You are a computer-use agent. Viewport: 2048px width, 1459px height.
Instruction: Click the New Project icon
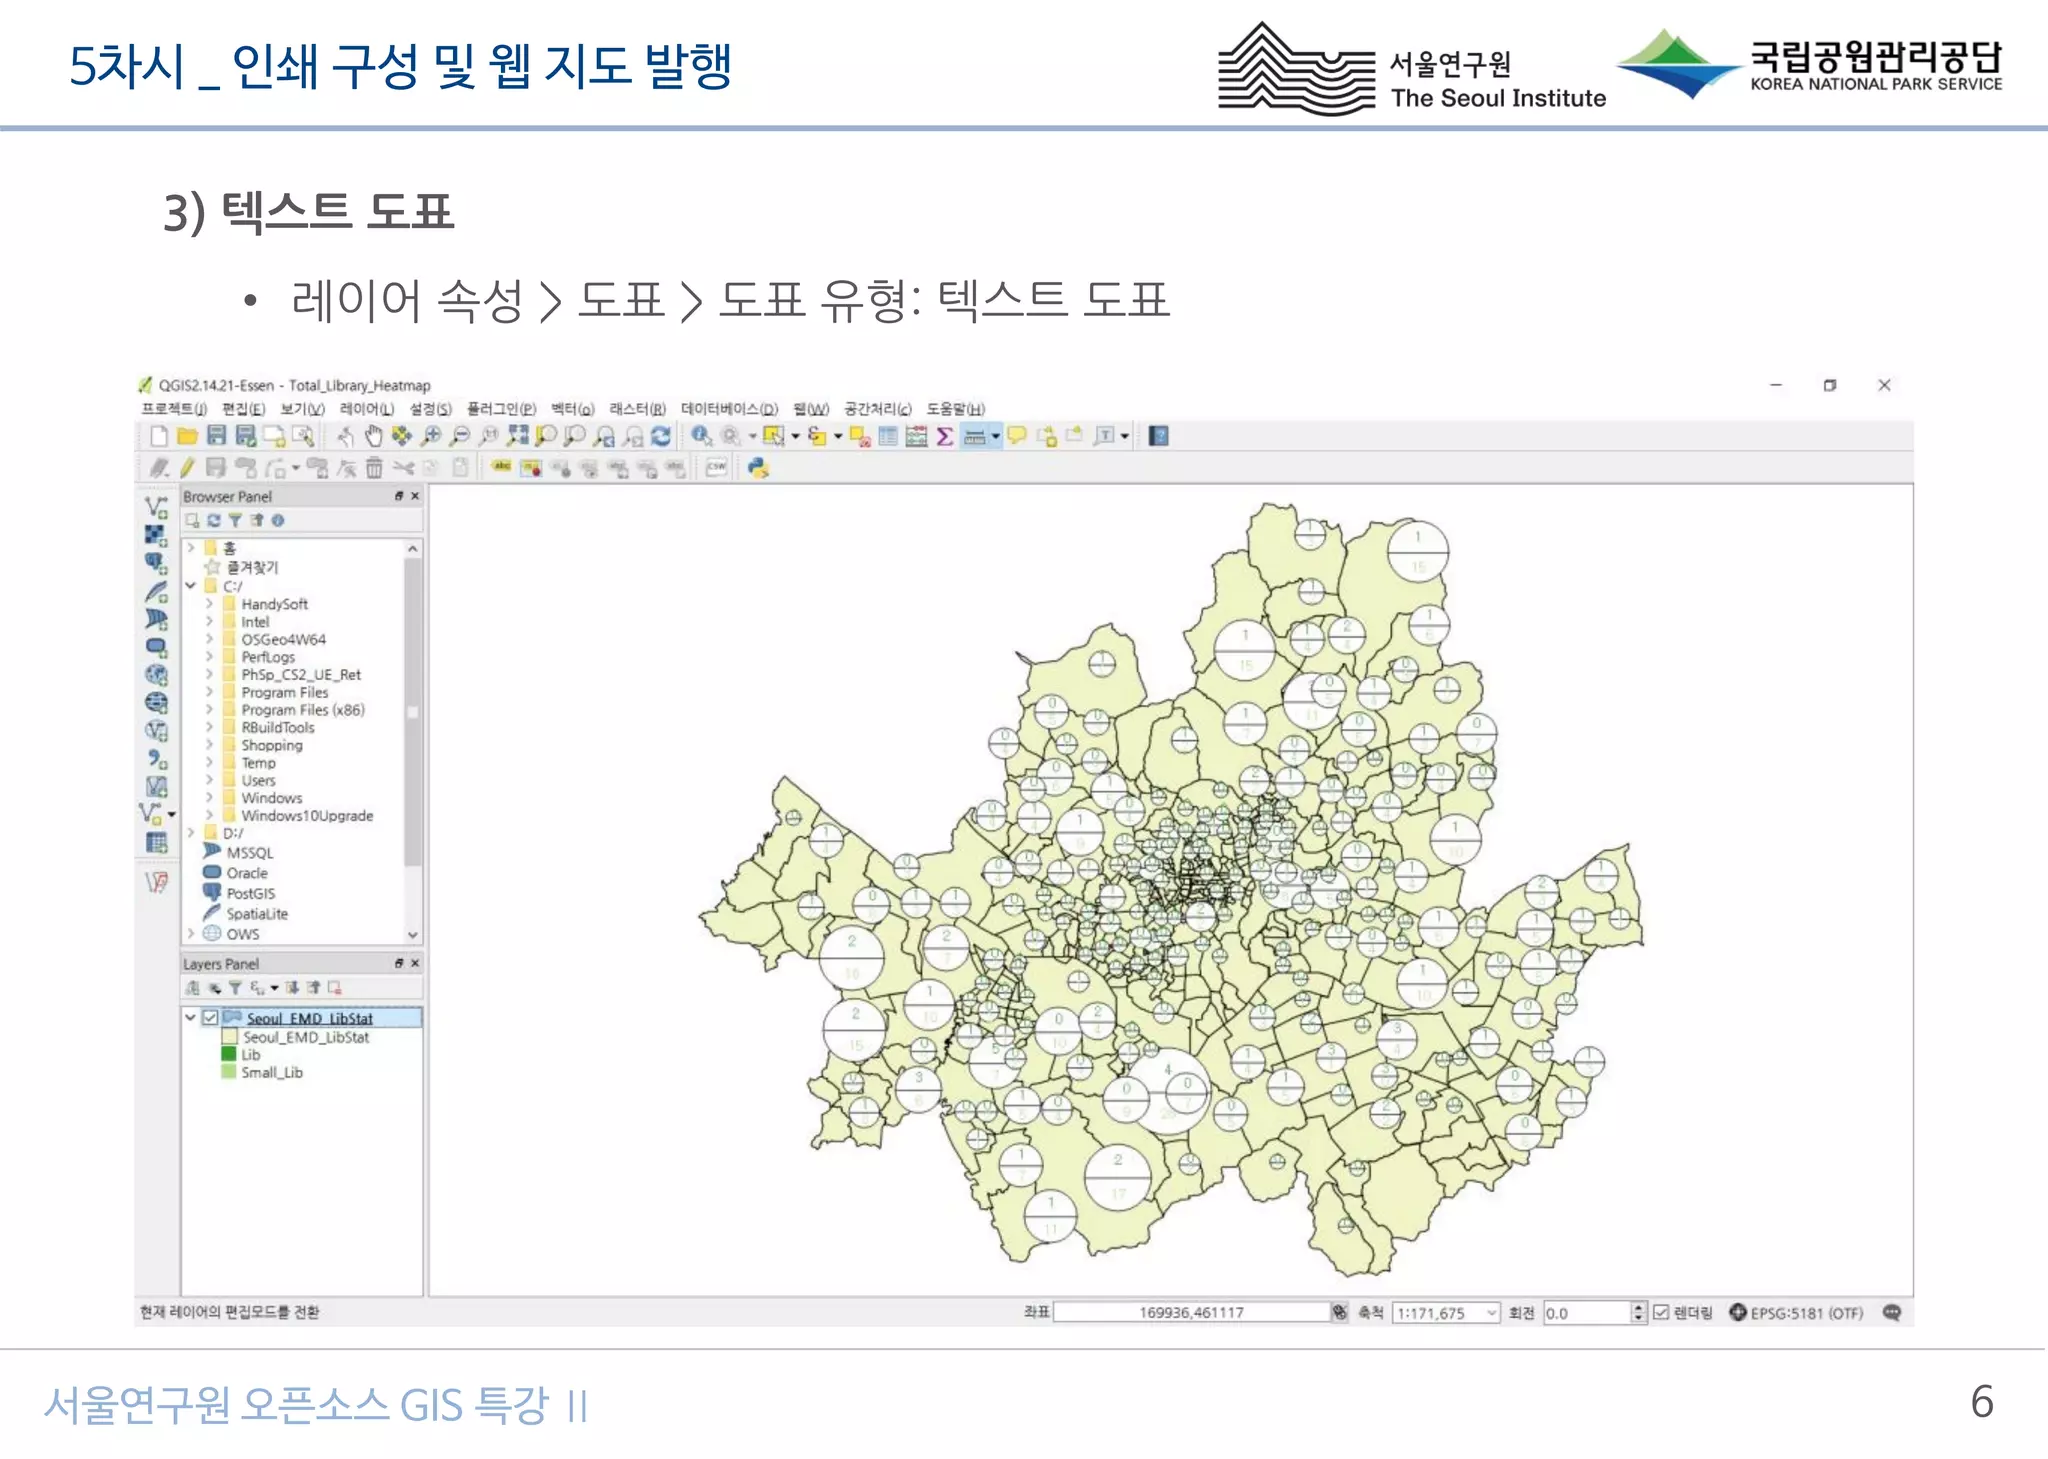(158, 436)
